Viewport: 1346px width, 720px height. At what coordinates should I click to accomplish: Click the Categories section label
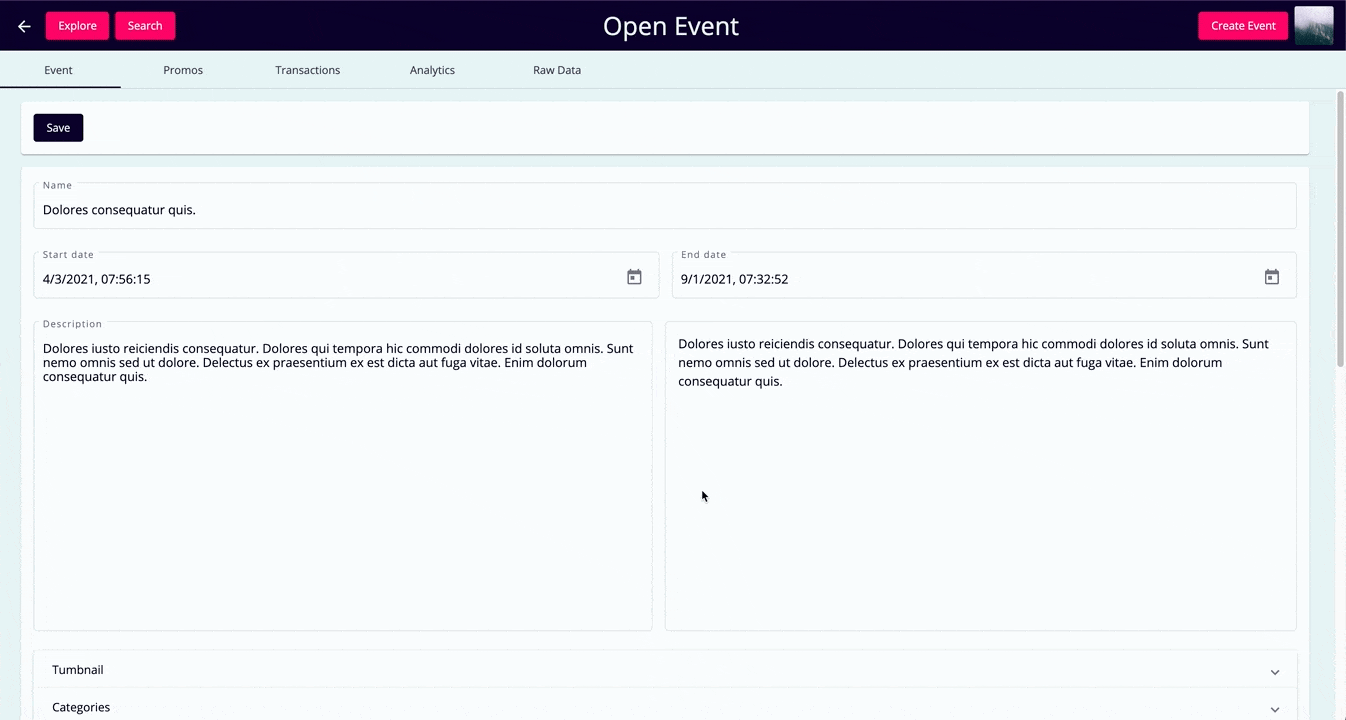81,707
